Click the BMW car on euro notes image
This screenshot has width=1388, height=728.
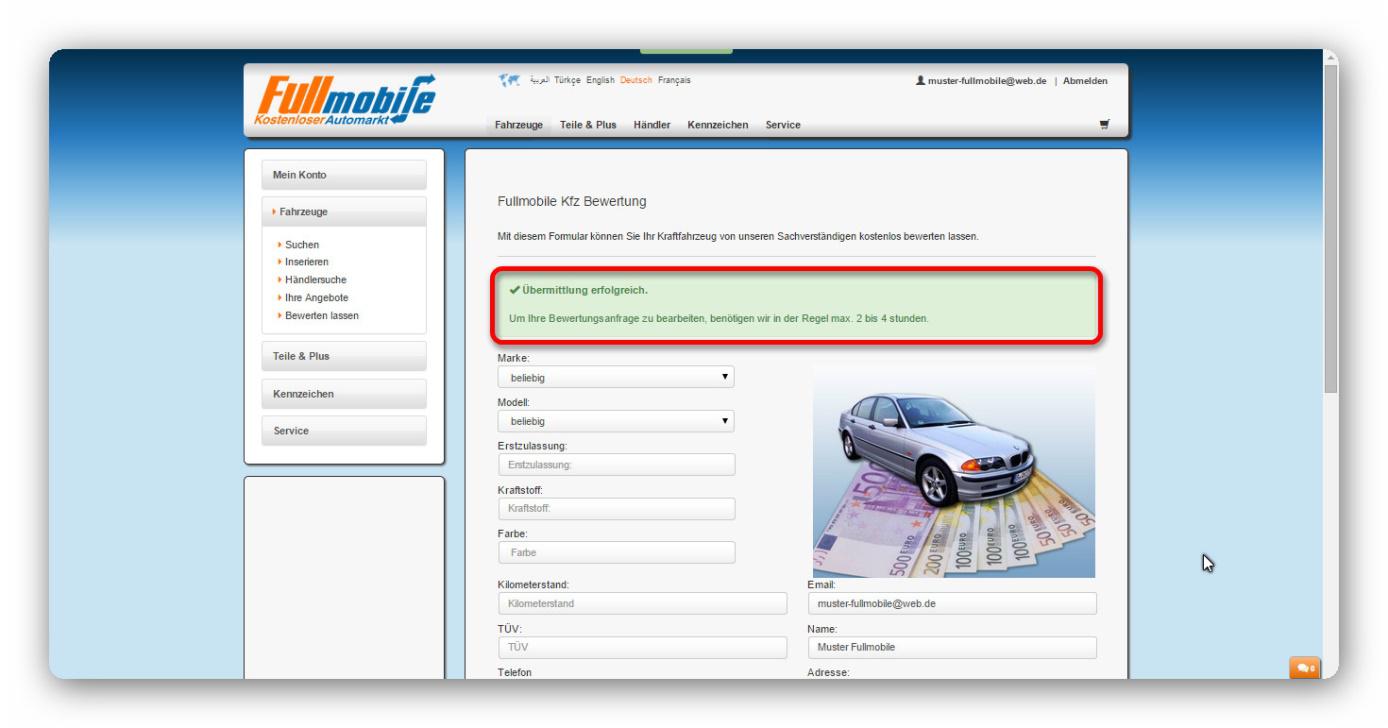954,470
